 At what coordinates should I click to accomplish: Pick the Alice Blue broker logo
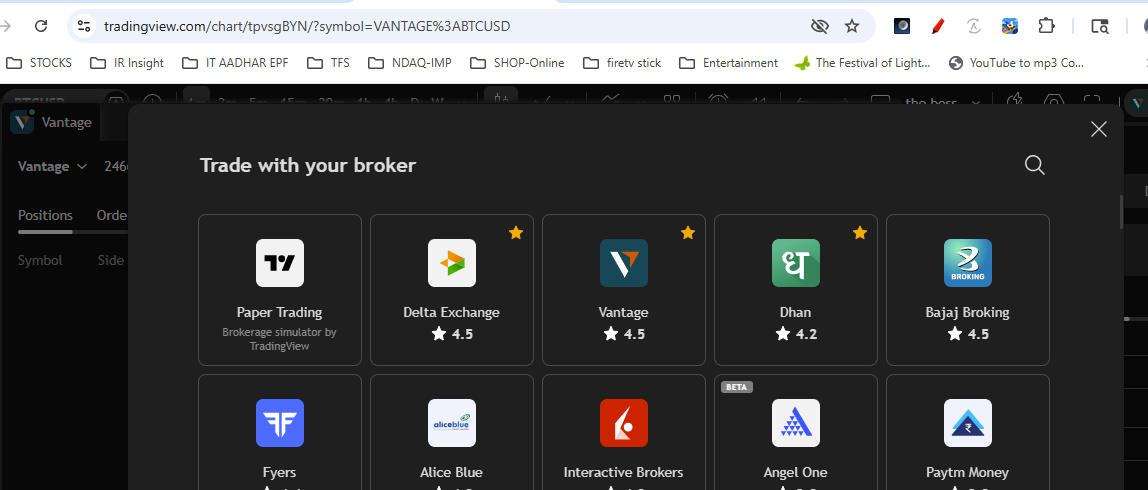(x=452, y=423)
